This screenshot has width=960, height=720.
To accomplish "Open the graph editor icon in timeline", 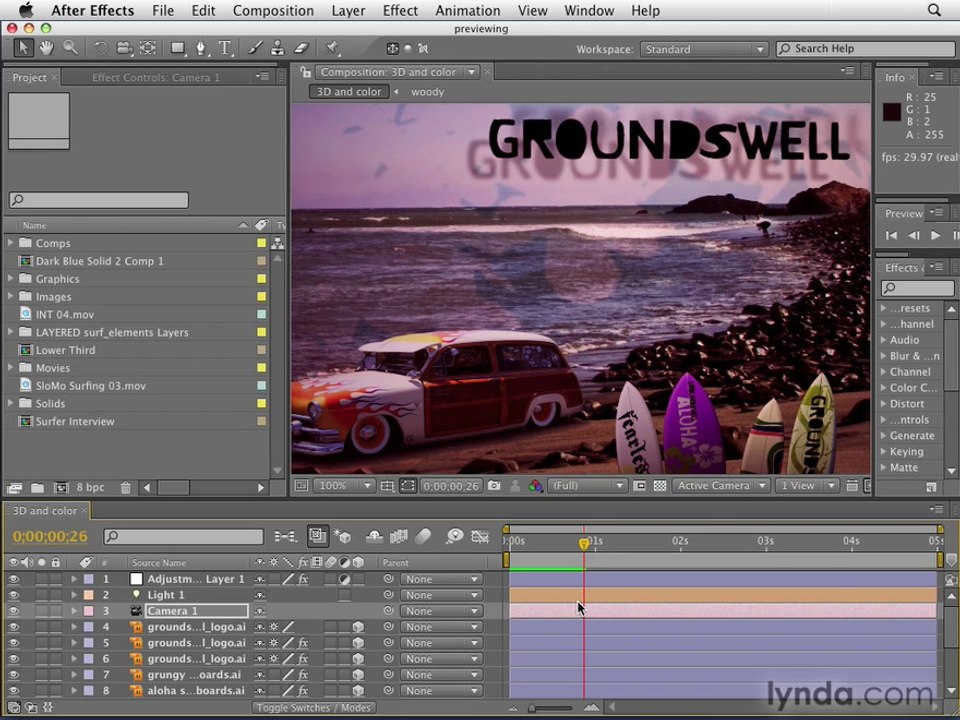I will [480, 536].
